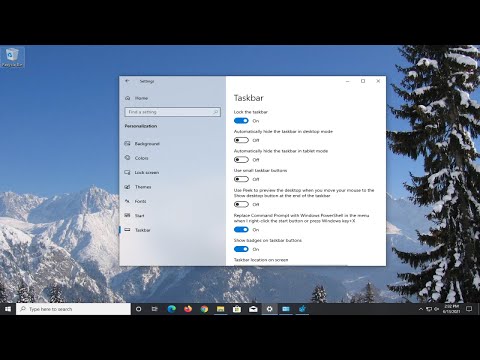Click the Lock screen icon in the sidebar
This screenshot has height=360, width=480.
[x=127, y=172]
